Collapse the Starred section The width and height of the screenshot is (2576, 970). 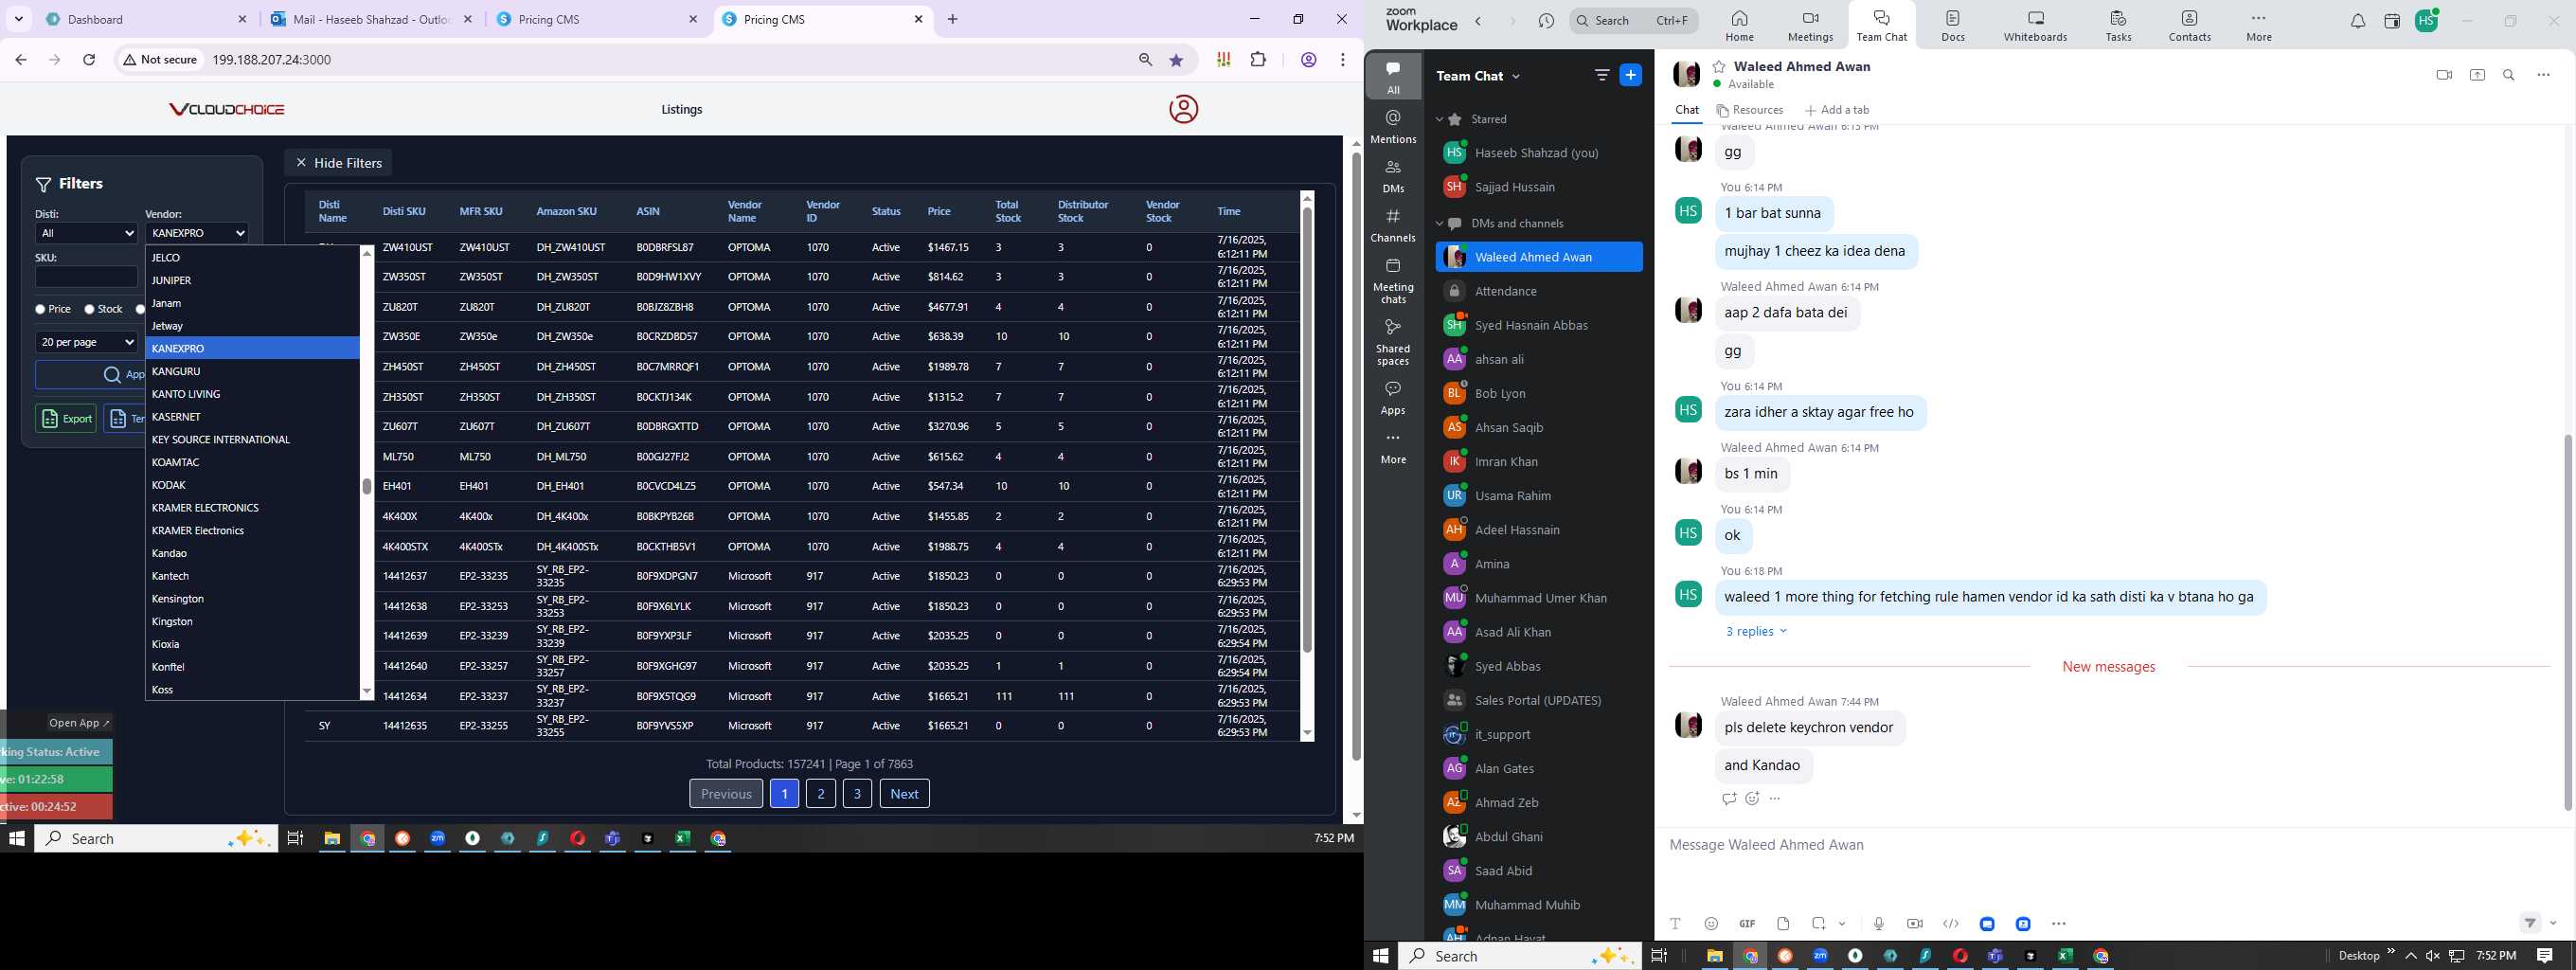click(x=1440, y=119)
